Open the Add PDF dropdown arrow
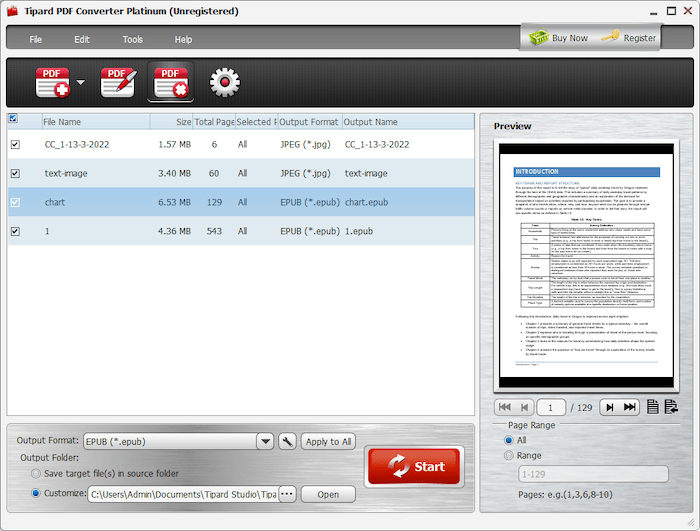 81,82
